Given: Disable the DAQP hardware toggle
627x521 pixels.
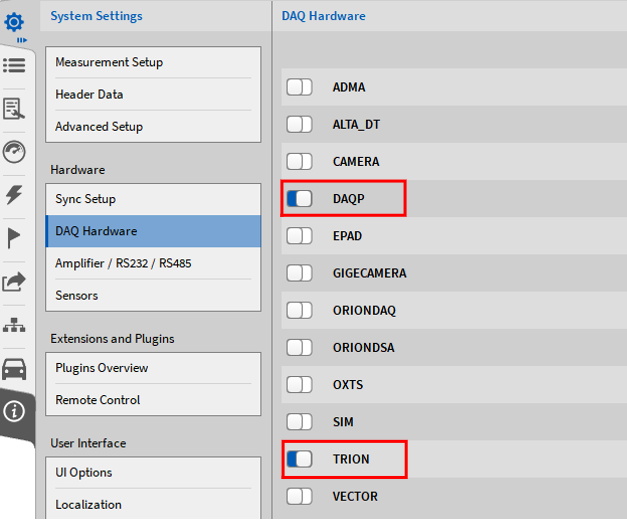Looking at the screenshot, I should [x=299, y=199].
